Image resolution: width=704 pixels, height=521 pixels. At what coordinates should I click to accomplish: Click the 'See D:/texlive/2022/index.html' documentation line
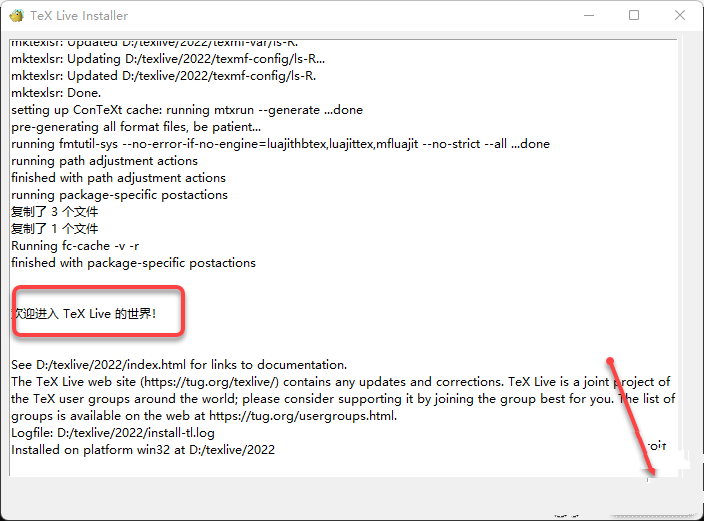point(179,365)
